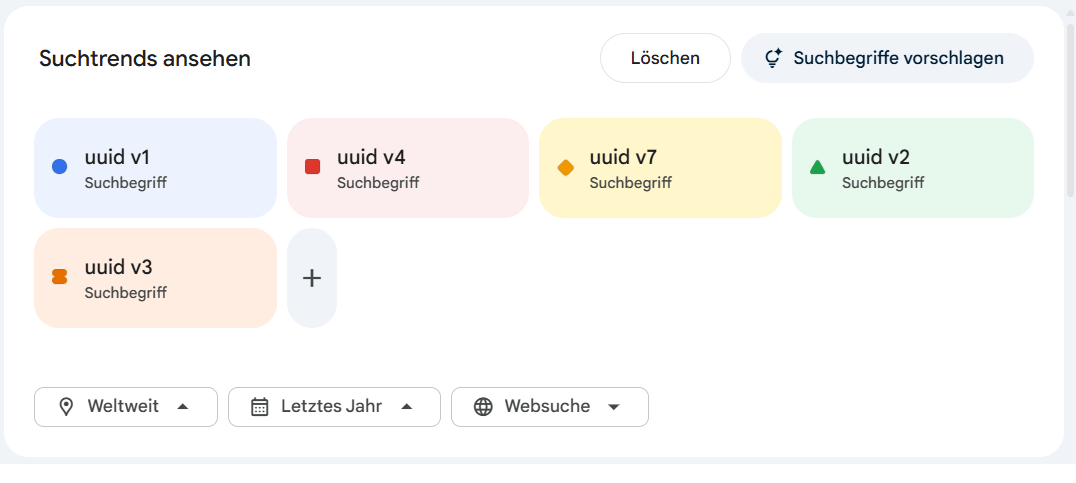Click the lightbulb icon on Suchbegriffe vorschlagen
This screenshot has height=483, width=1076.
coord(772,58)
